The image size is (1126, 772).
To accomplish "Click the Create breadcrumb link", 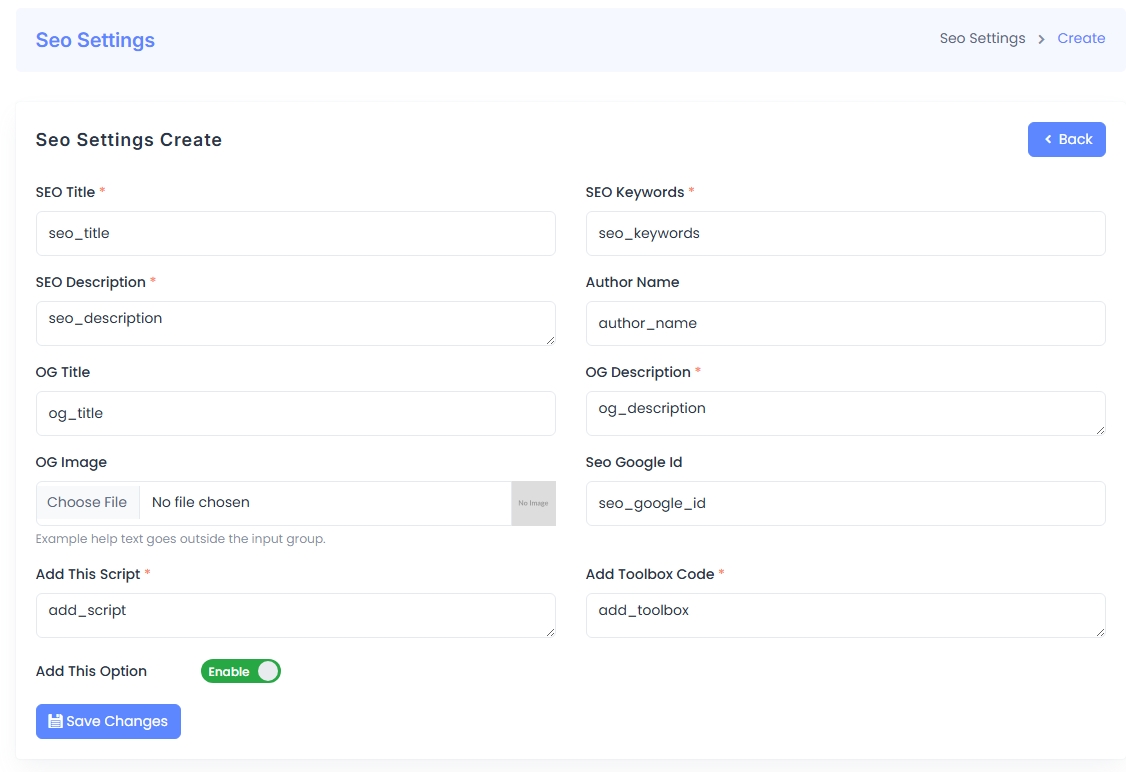I will 1081,38.
